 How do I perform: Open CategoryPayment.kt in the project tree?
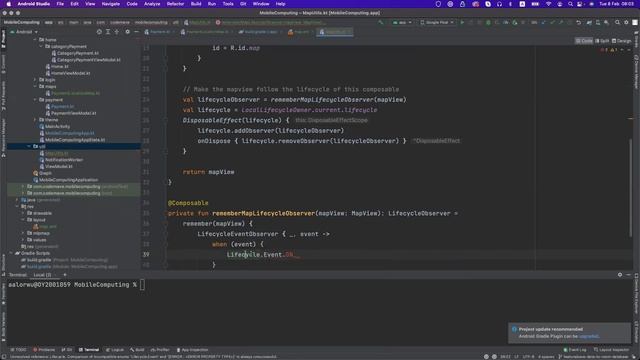[x=76, y=53]
